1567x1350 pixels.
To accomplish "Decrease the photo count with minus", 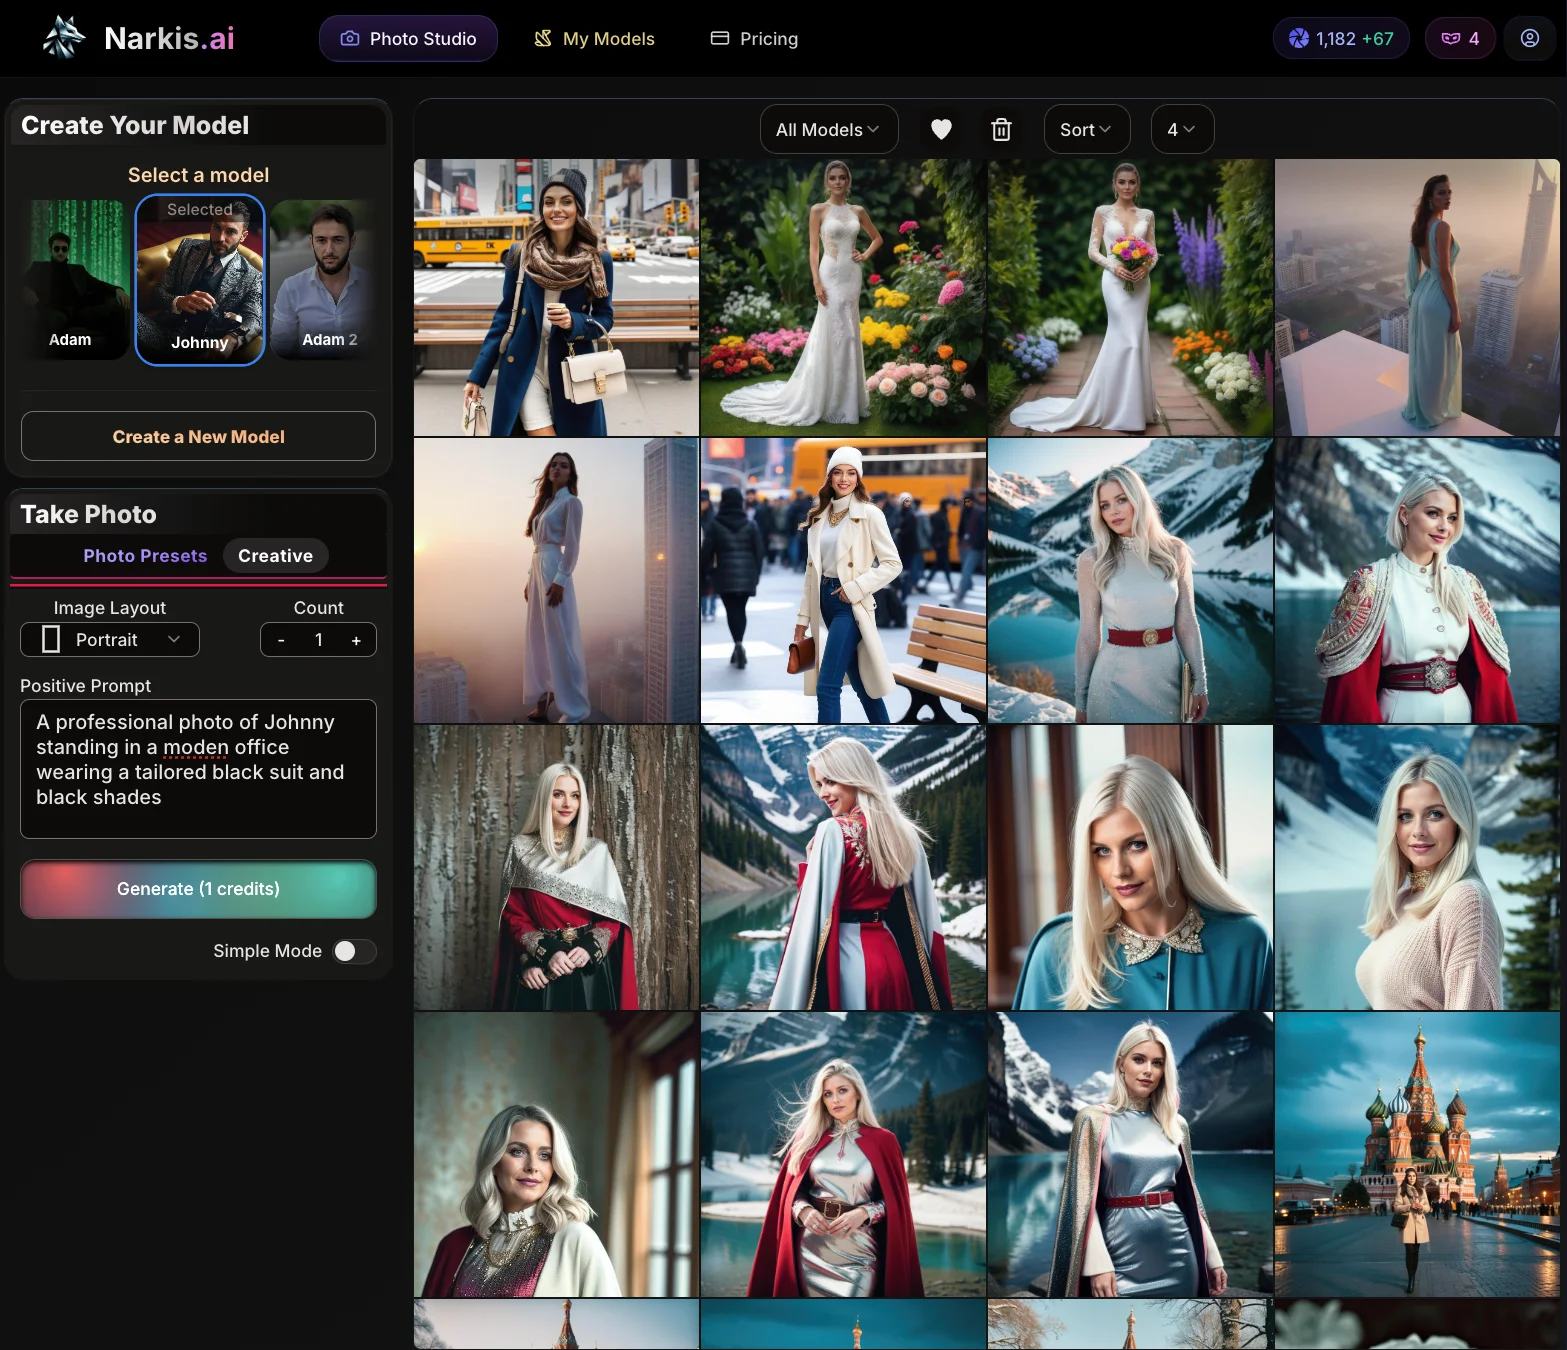I will pos(281,640).
